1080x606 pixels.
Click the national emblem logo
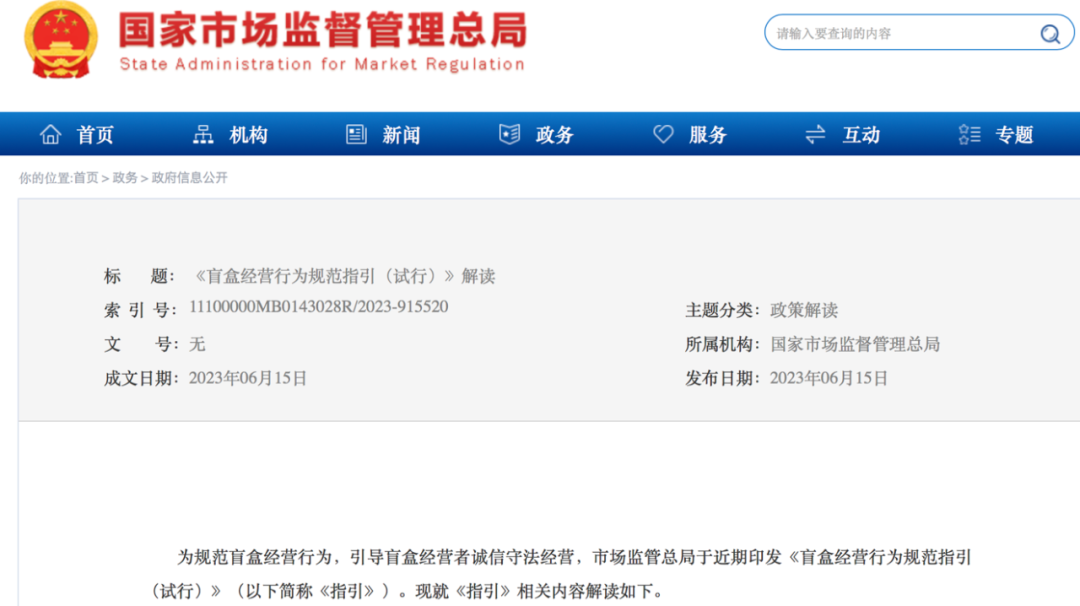61,40
